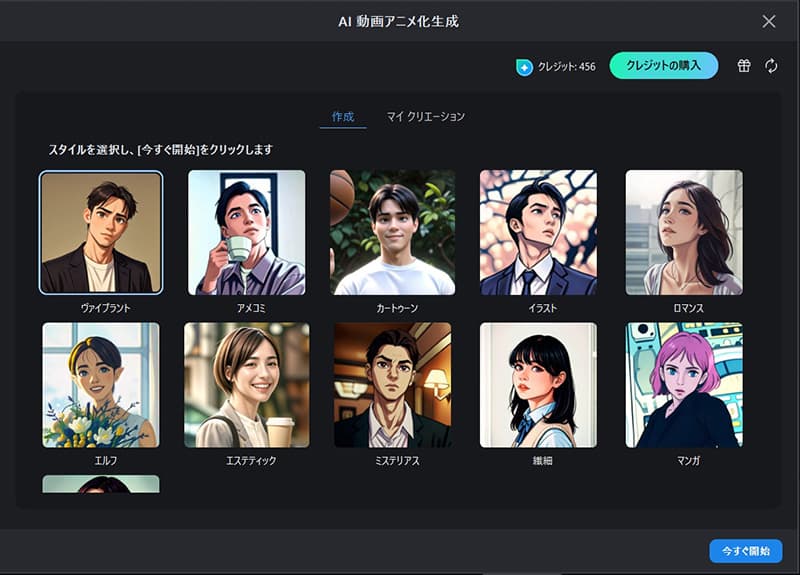The image size is (800, 575).
Task: Select the アメコミ style thumbnail
Action: (247, 233)
